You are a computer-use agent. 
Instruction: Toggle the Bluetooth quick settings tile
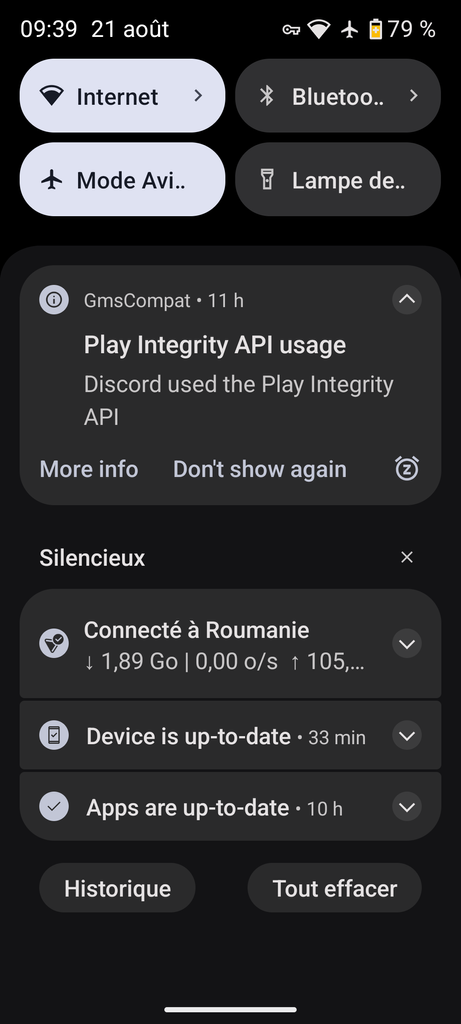(x=338, y=96)
